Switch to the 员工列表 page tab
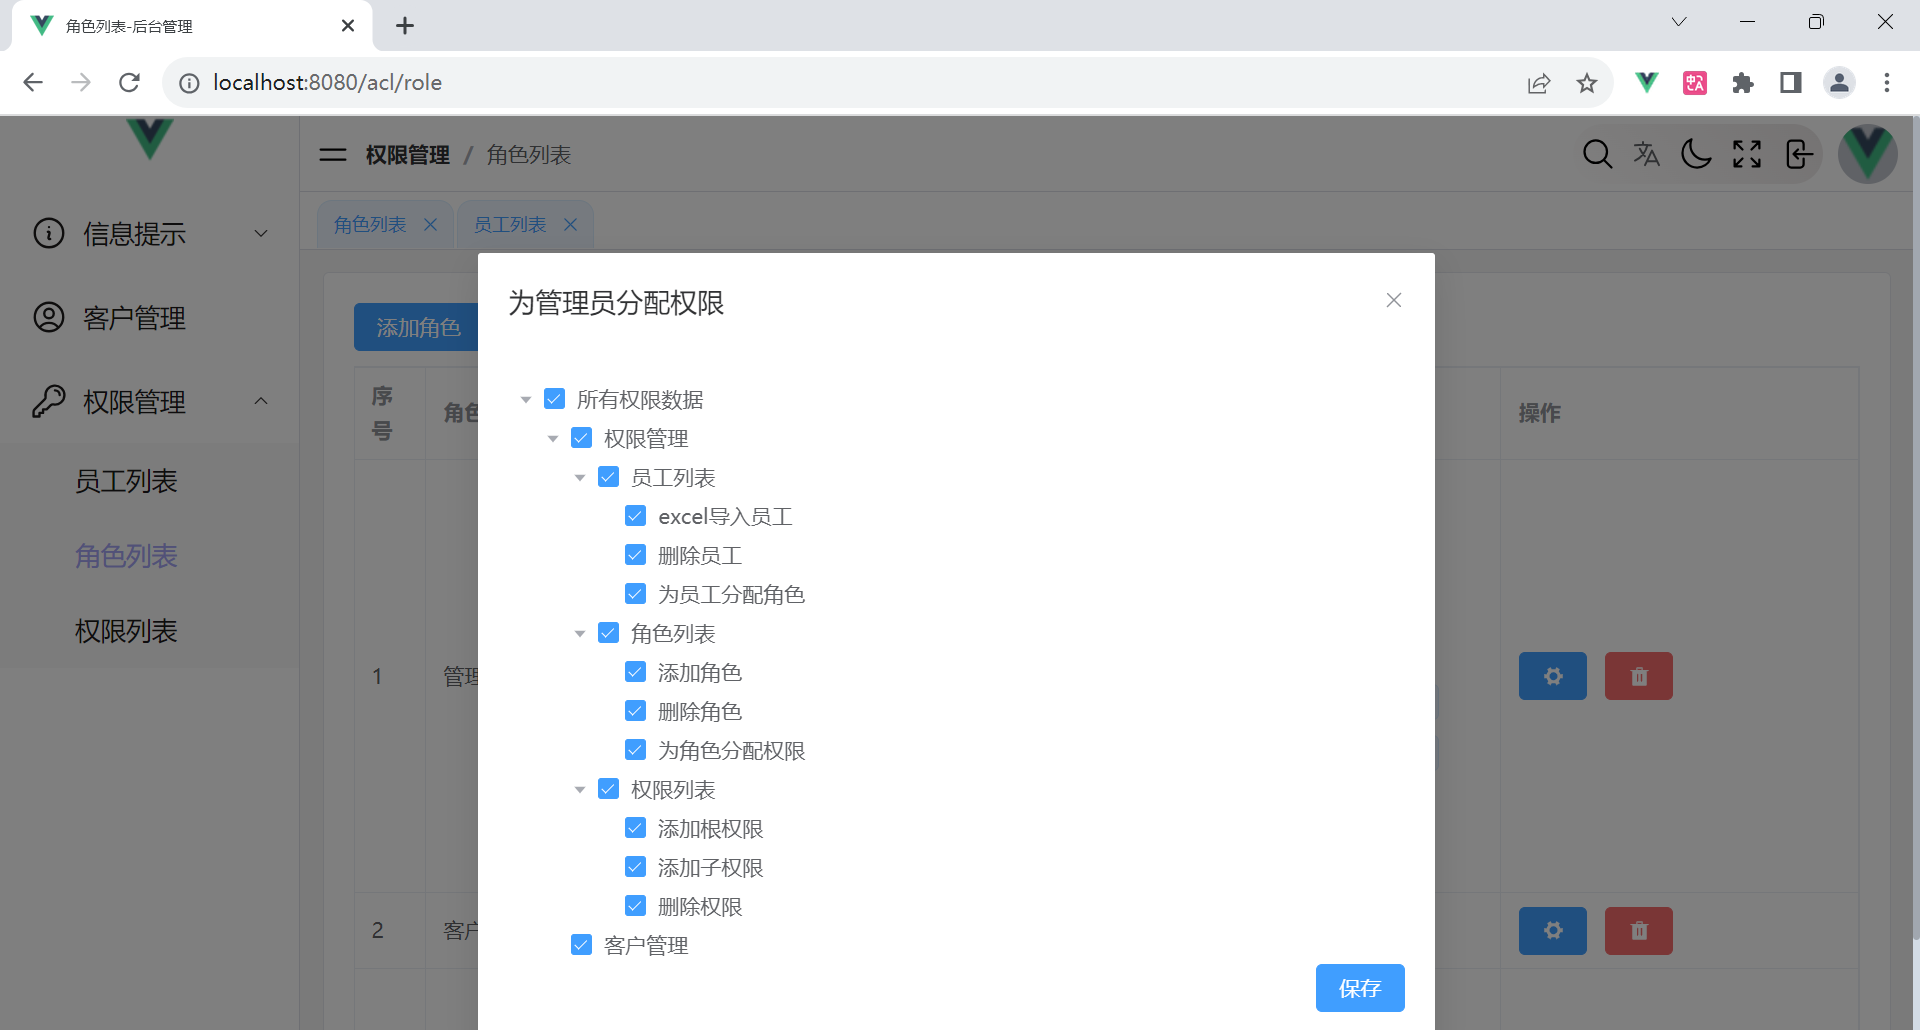Image resolution: width=1920 pixels, height=1030 pixels. (510, 225)
